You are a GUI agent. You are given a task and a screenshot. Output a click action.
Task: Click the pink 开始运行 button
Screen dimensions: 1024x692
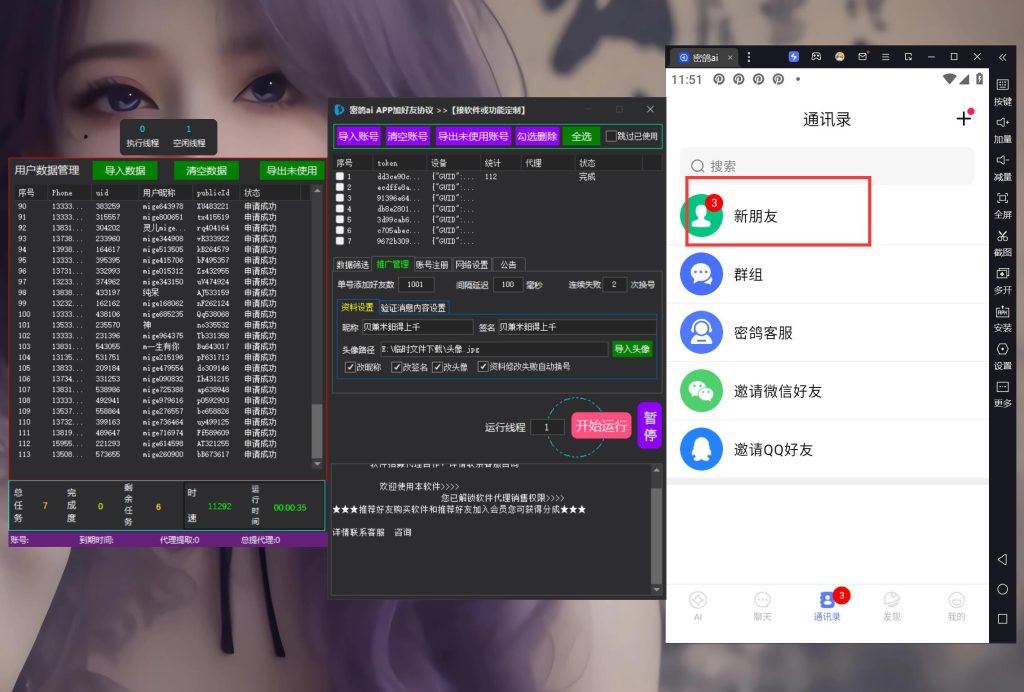(601, 426)
